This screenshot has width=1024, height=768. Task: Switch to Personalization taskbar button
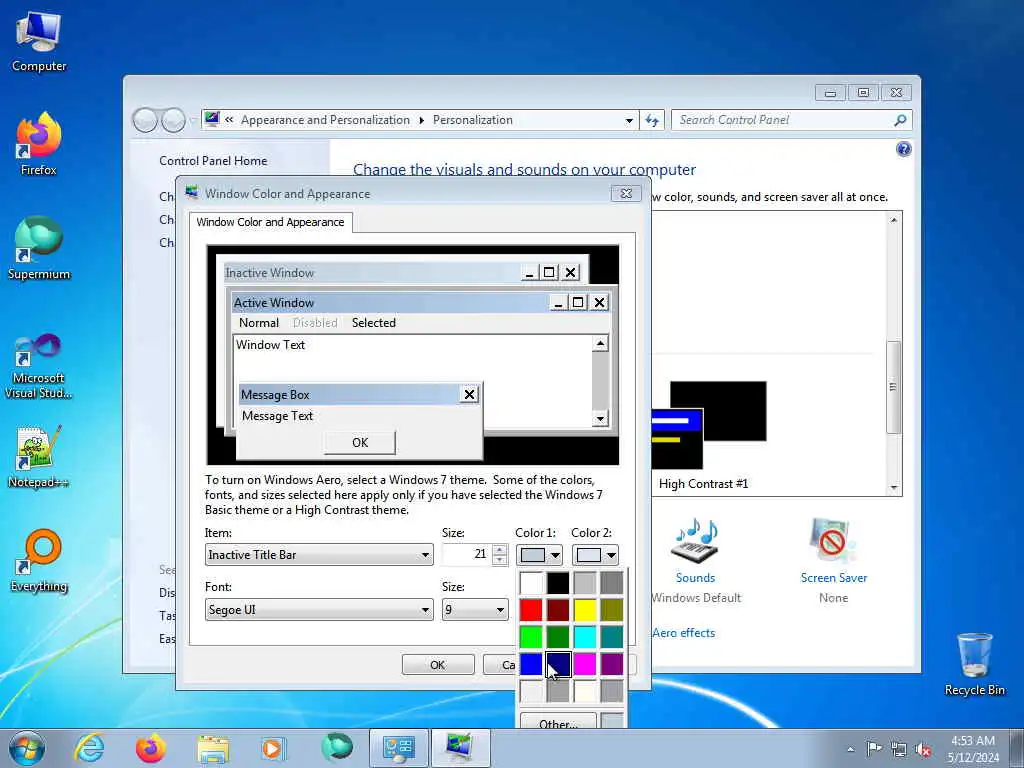click(x=460, y=748)
